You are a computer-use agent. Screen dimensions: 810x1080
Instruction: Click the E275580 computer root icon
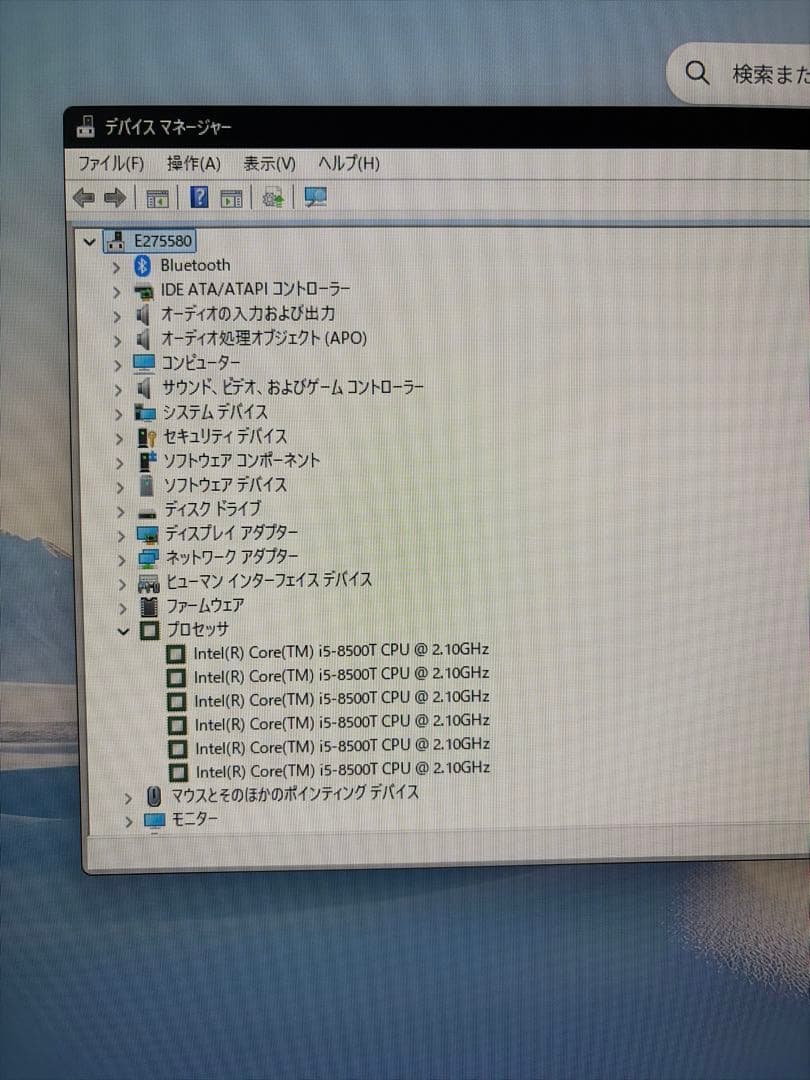[116, 241]
